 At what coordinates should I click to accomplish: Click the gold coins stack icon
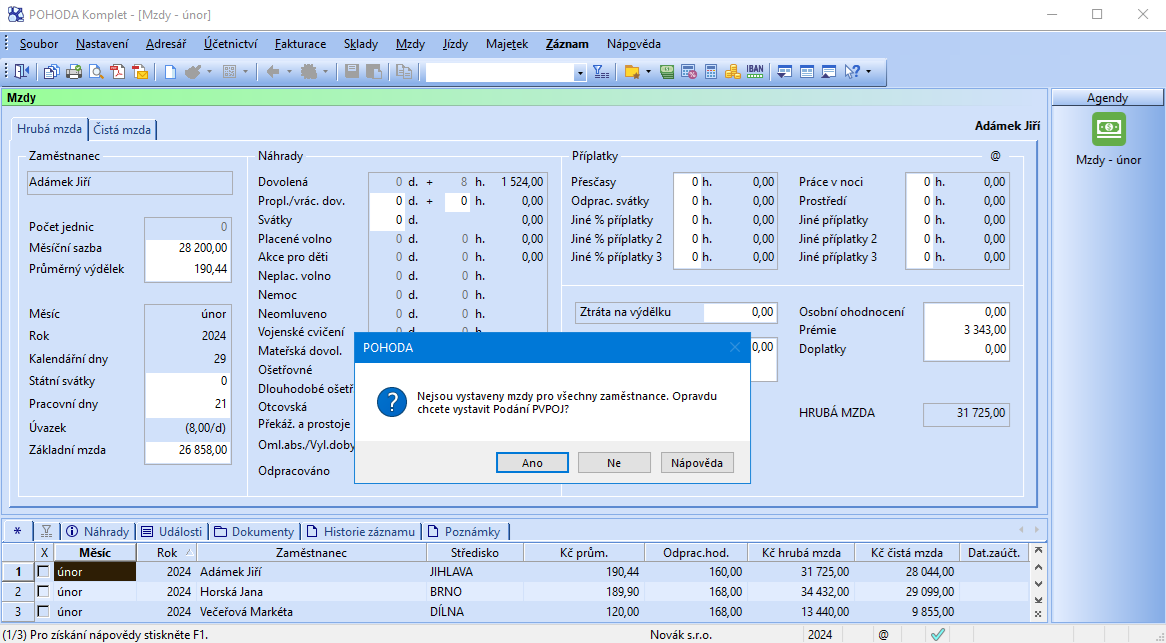click(732, 71)
